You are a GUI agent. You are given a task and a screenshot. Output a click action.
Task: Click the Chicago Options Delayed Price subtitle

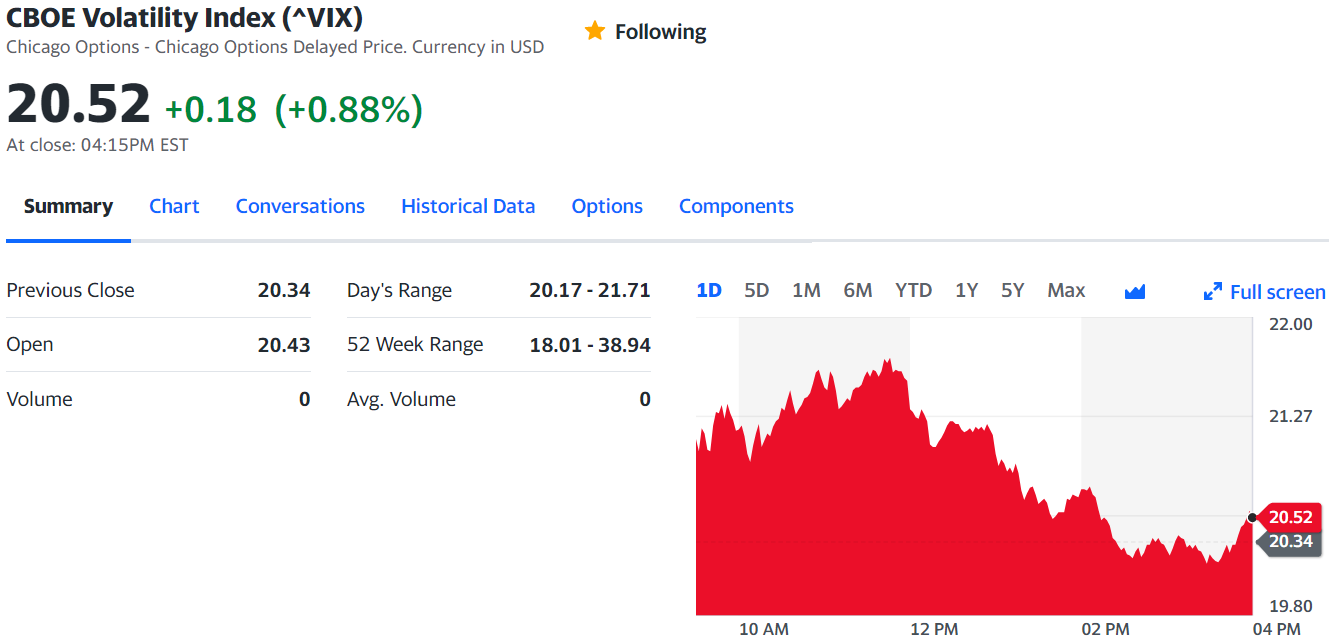(x=275, y=47)
